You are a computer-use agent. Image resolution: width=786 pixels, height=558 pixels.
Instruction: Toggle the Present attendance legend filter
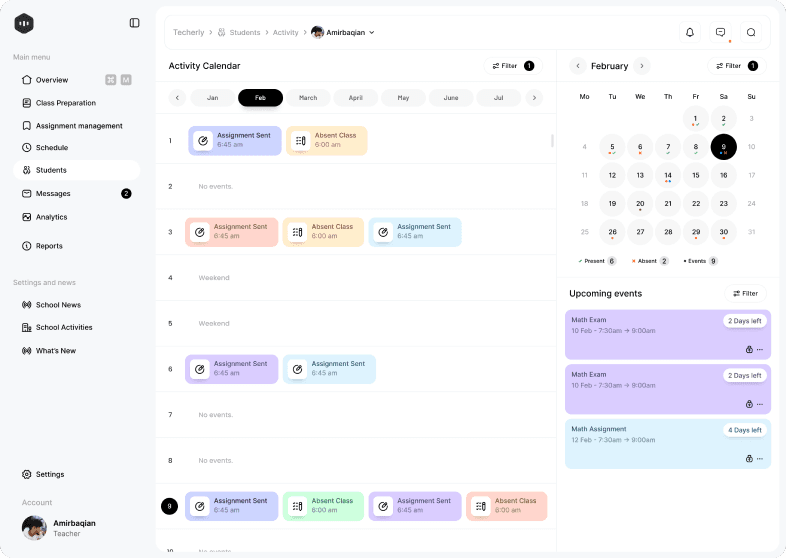coord(597,261)
